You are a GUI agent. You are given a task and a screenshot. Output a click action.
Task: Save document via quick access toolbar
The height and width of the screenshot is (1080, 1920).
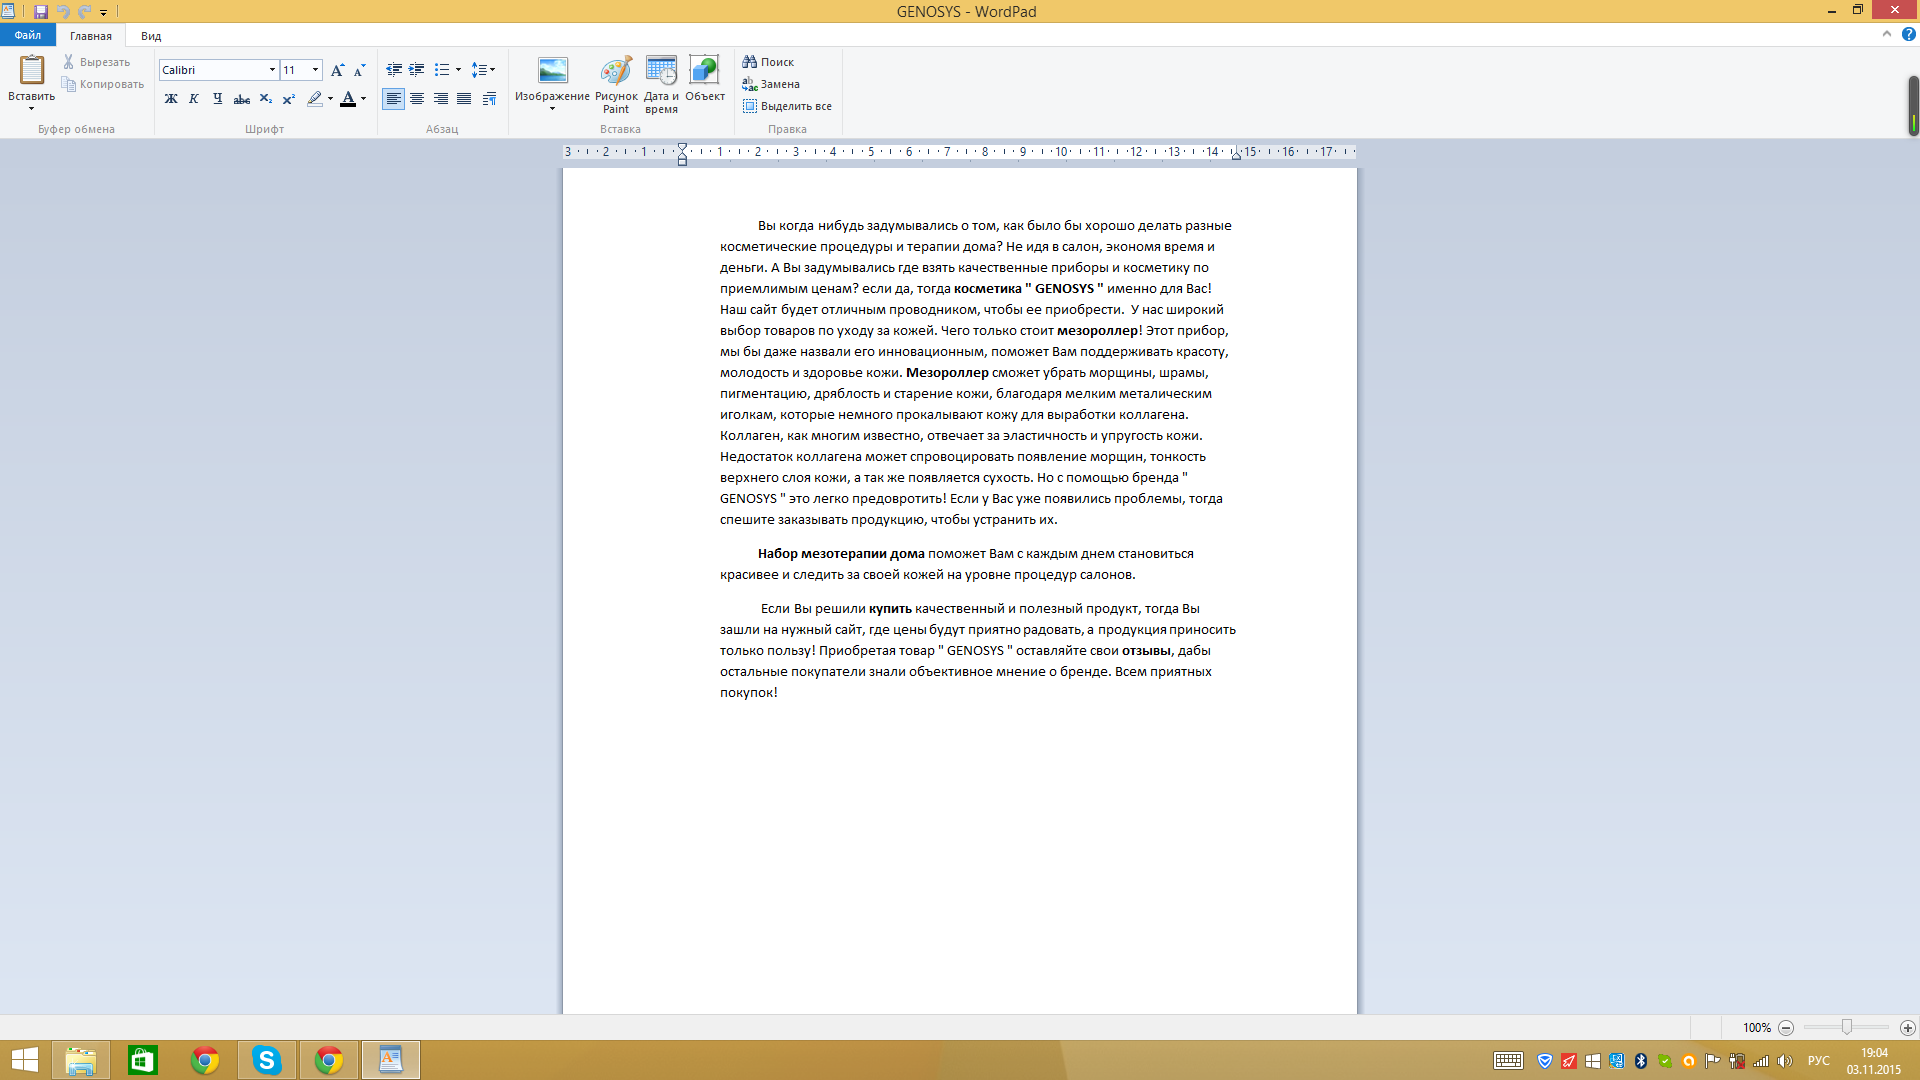tap(41, 12)
